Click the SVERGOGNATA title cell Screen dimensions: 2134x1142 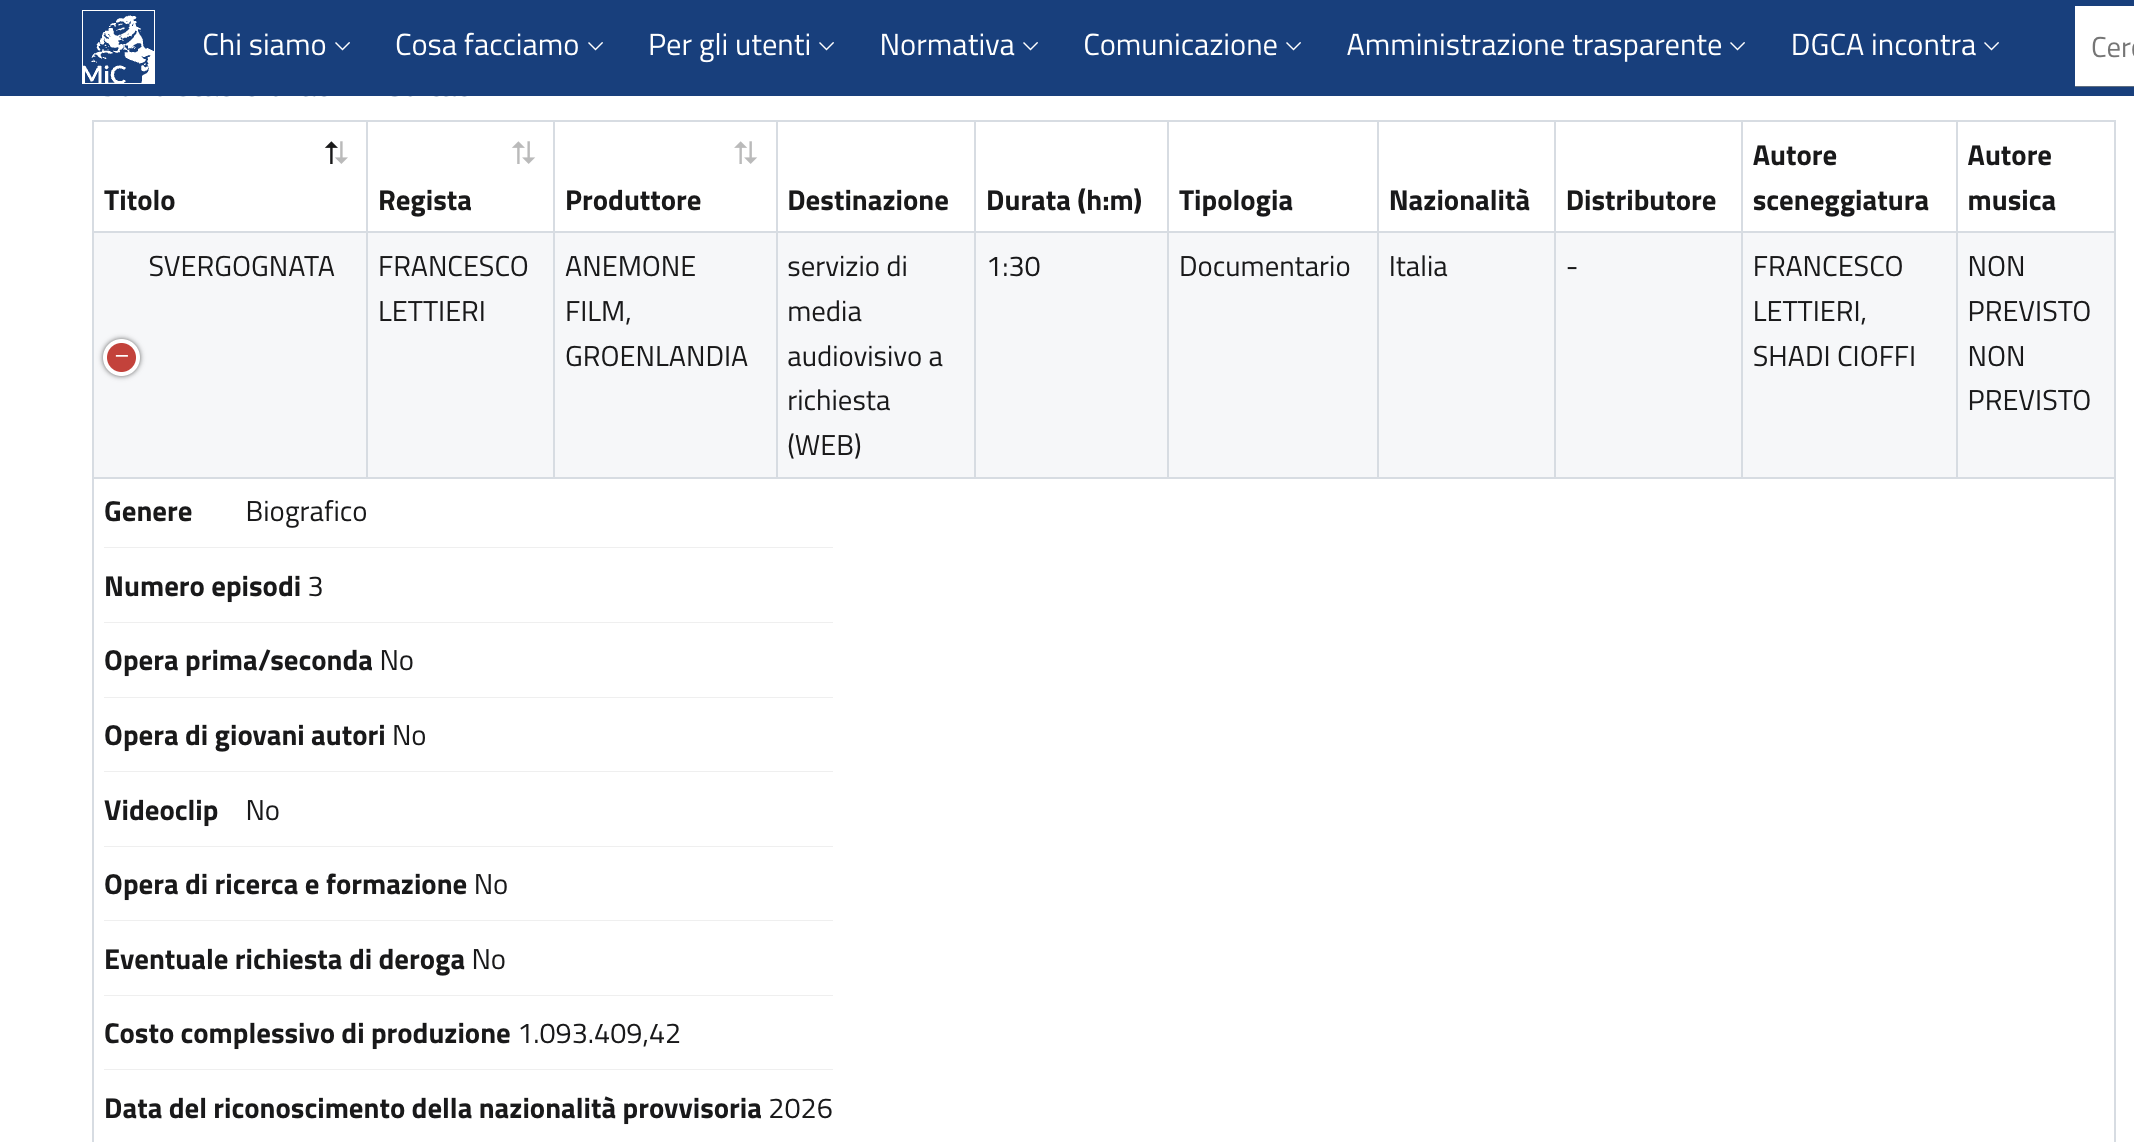[241, 267]
